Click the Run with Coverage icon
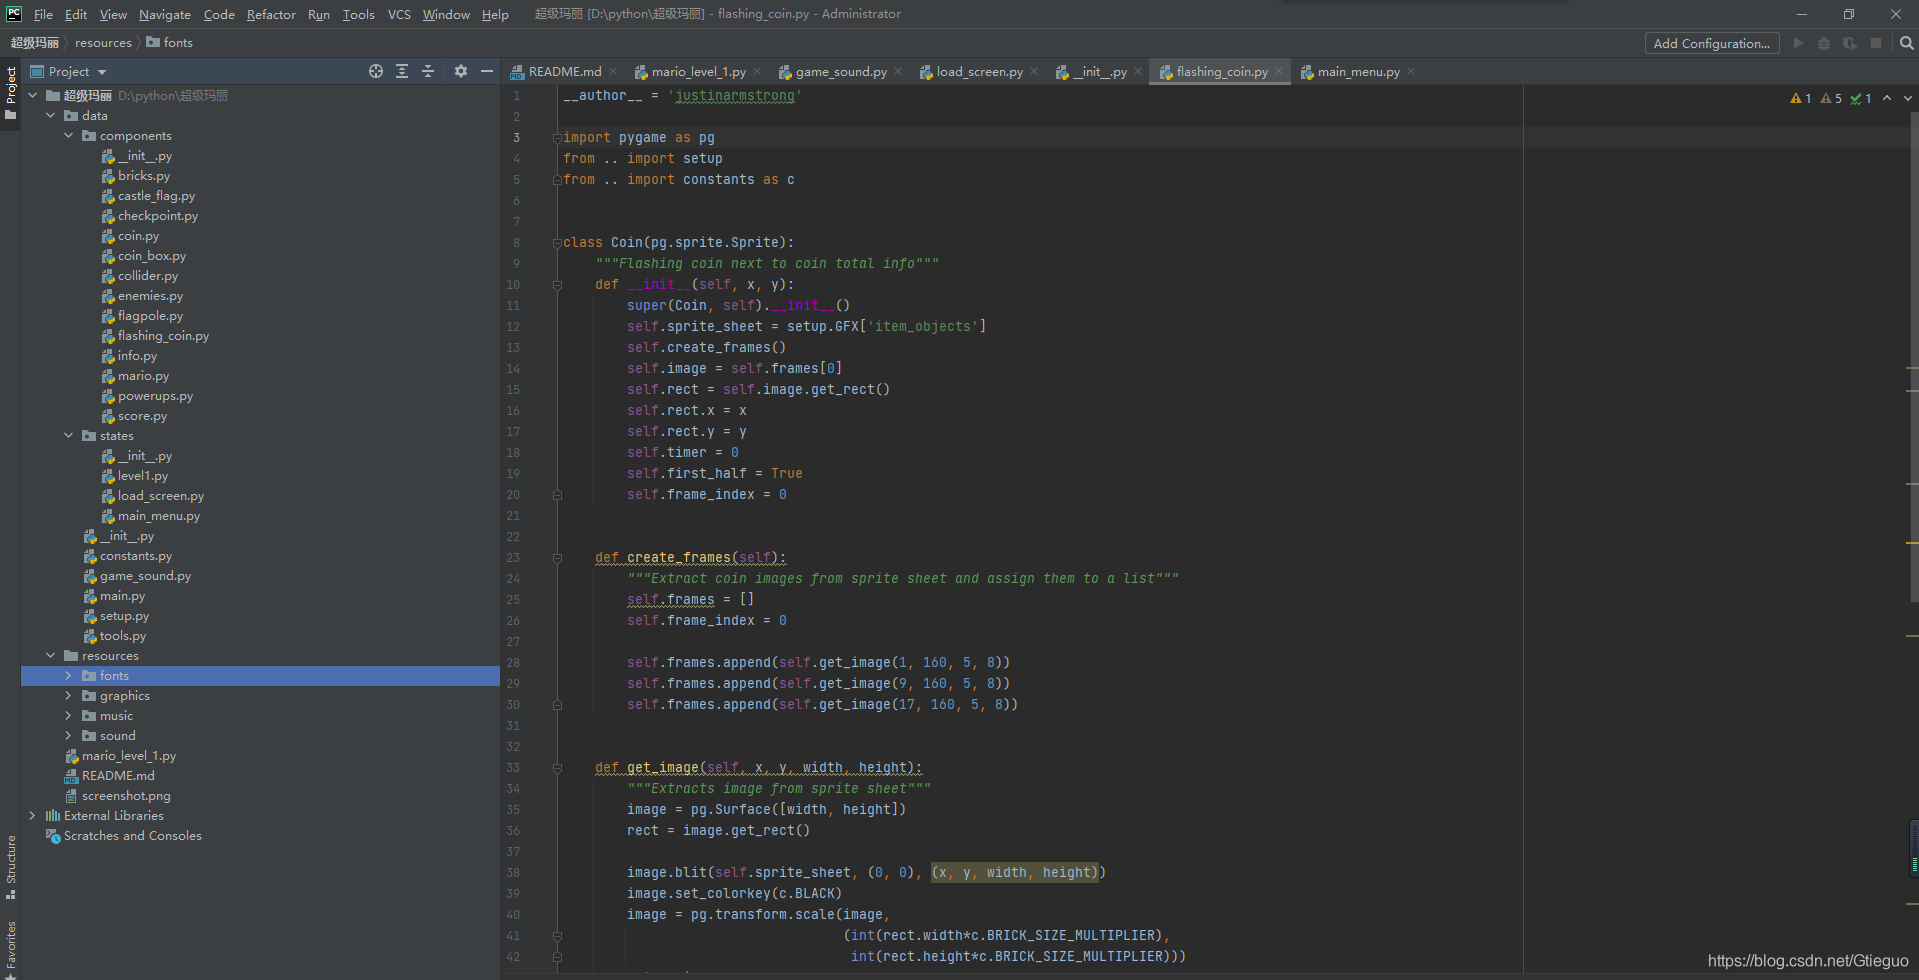This screenshot has width=1919, height=980. click(1850, 43)
